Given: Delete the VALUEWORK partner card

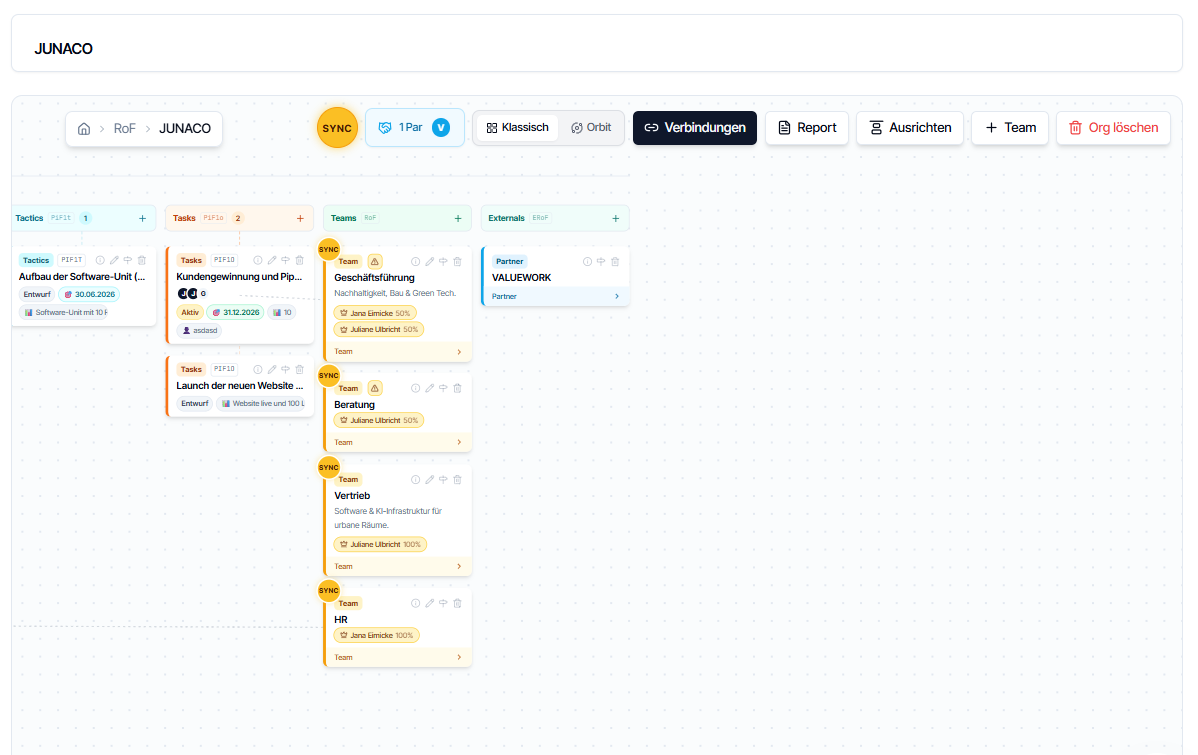Looking at the screenshot, I should (x=615, y=261).
